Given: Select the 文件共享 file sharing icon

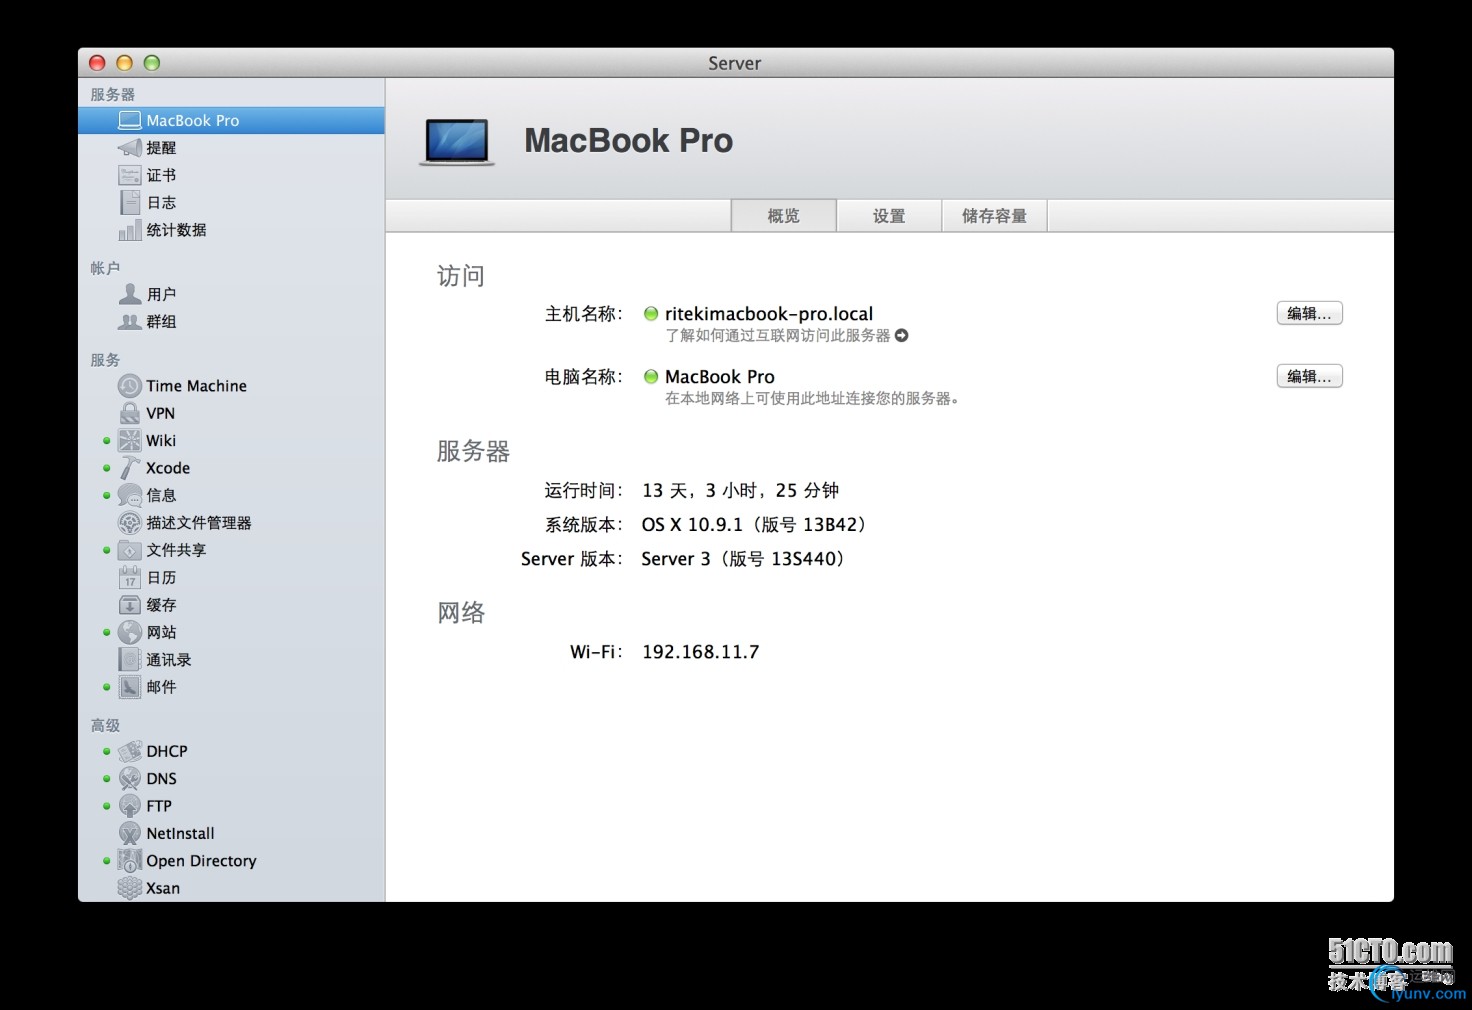Looking at the screenshot, I should click(130, 550).
